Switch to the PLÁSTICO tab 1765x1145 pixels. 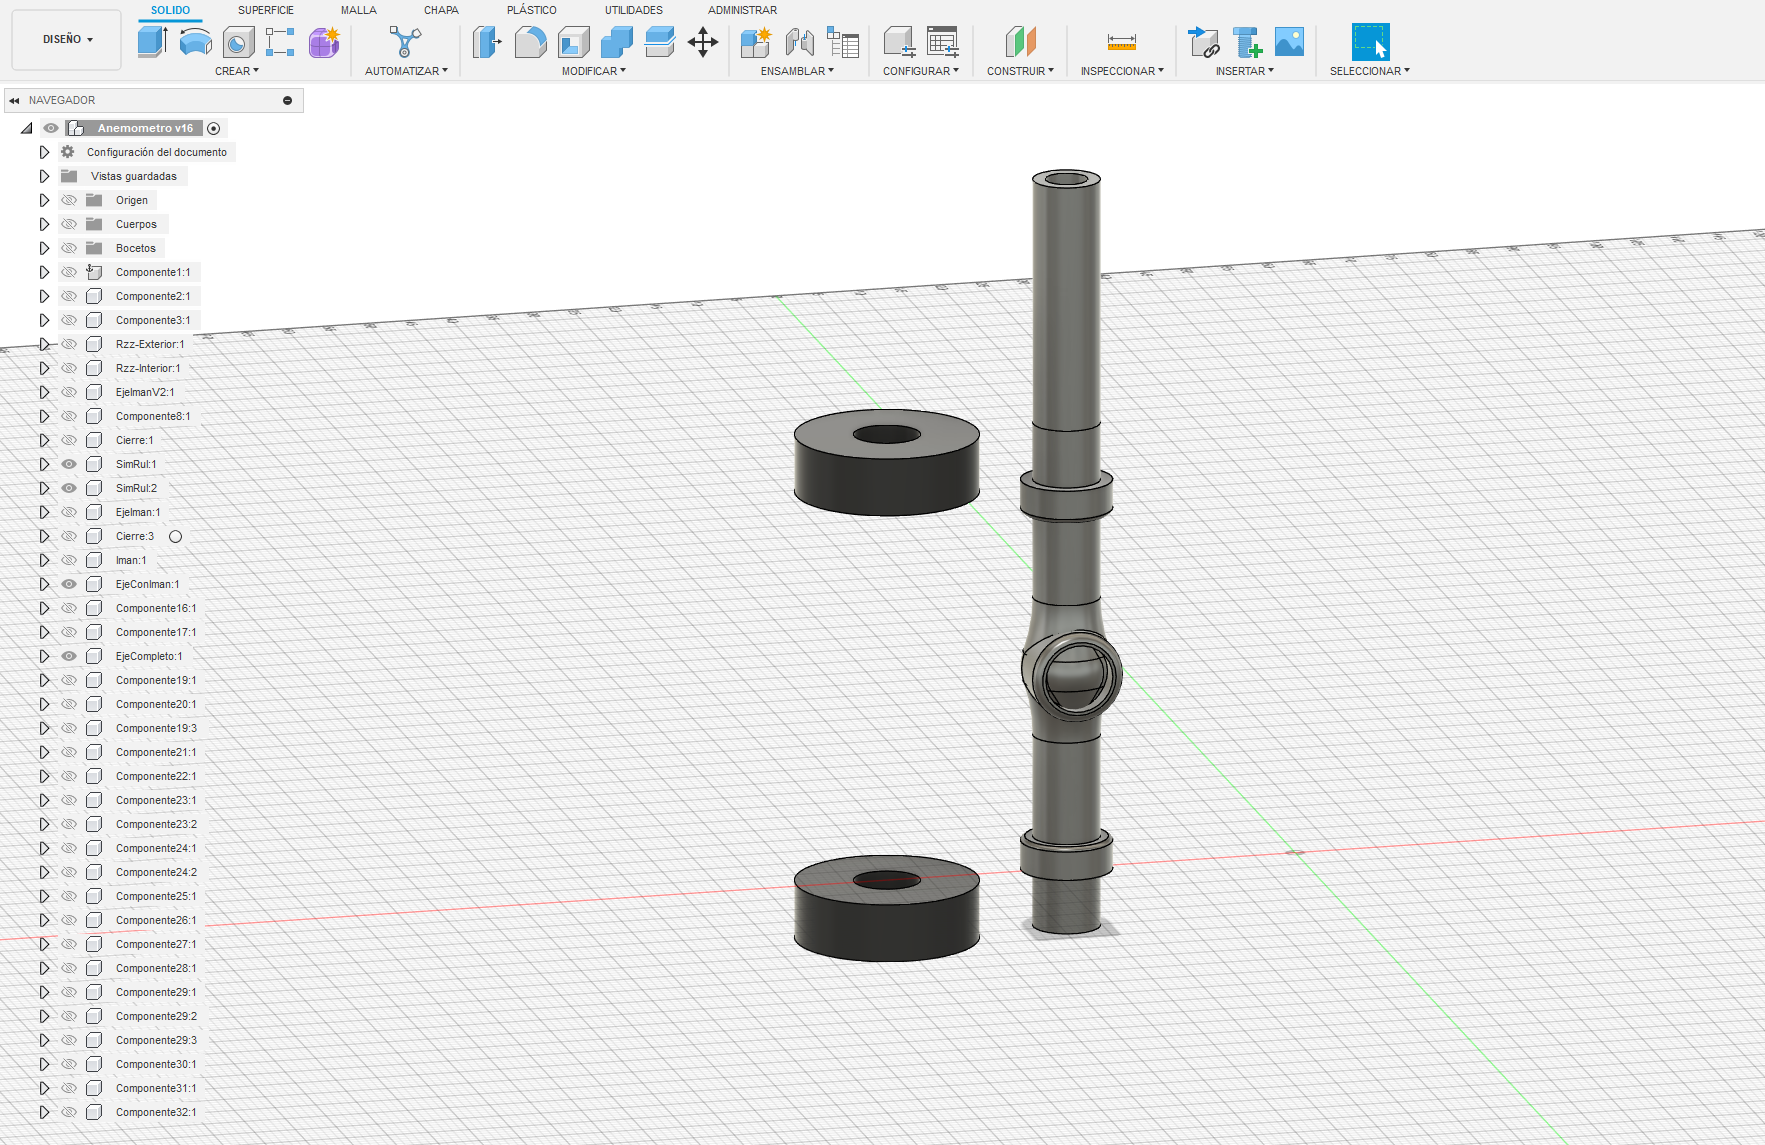[532, 10]
